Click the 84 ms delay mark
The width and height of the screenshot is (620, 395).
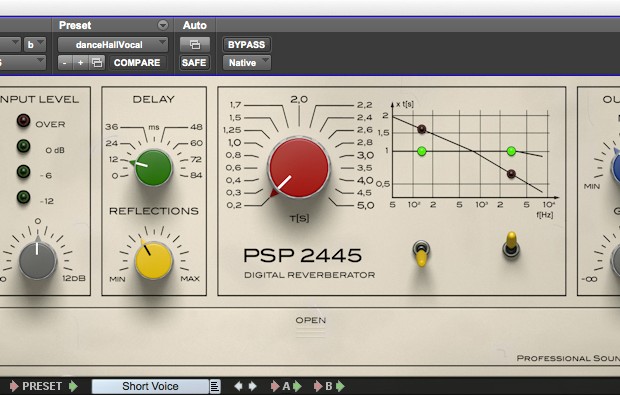pos(196,175)
